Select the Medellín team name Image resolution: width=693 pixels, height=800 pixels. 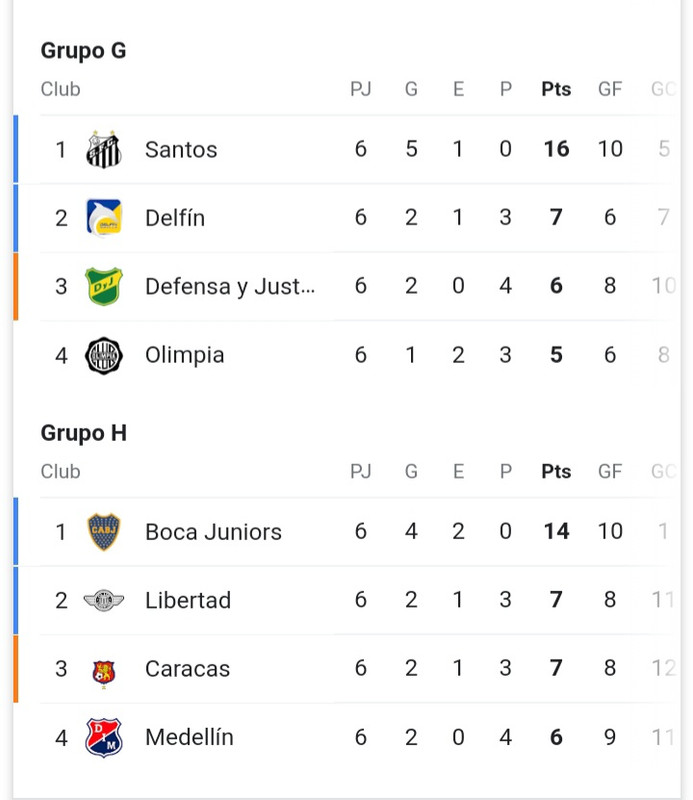tap(189, 737)
